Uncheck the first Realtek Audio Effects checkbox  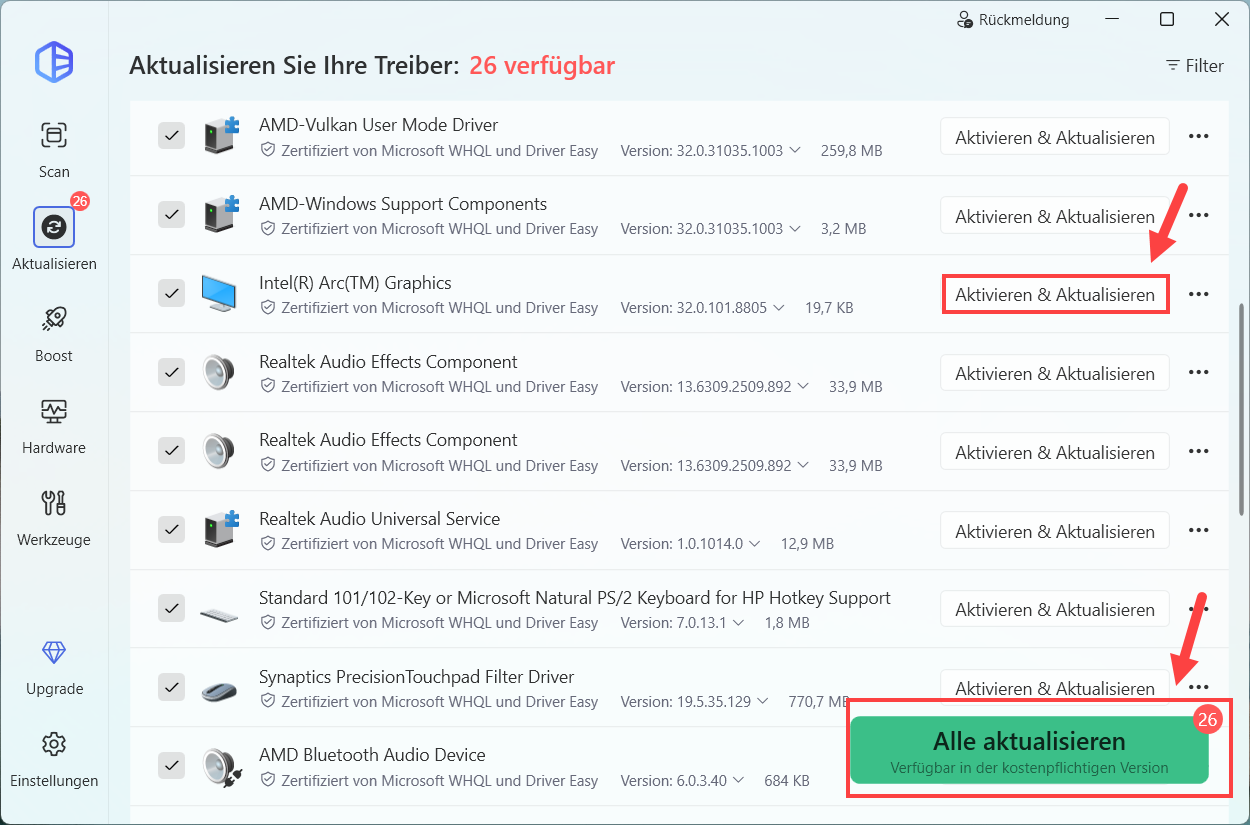point(172,372)
